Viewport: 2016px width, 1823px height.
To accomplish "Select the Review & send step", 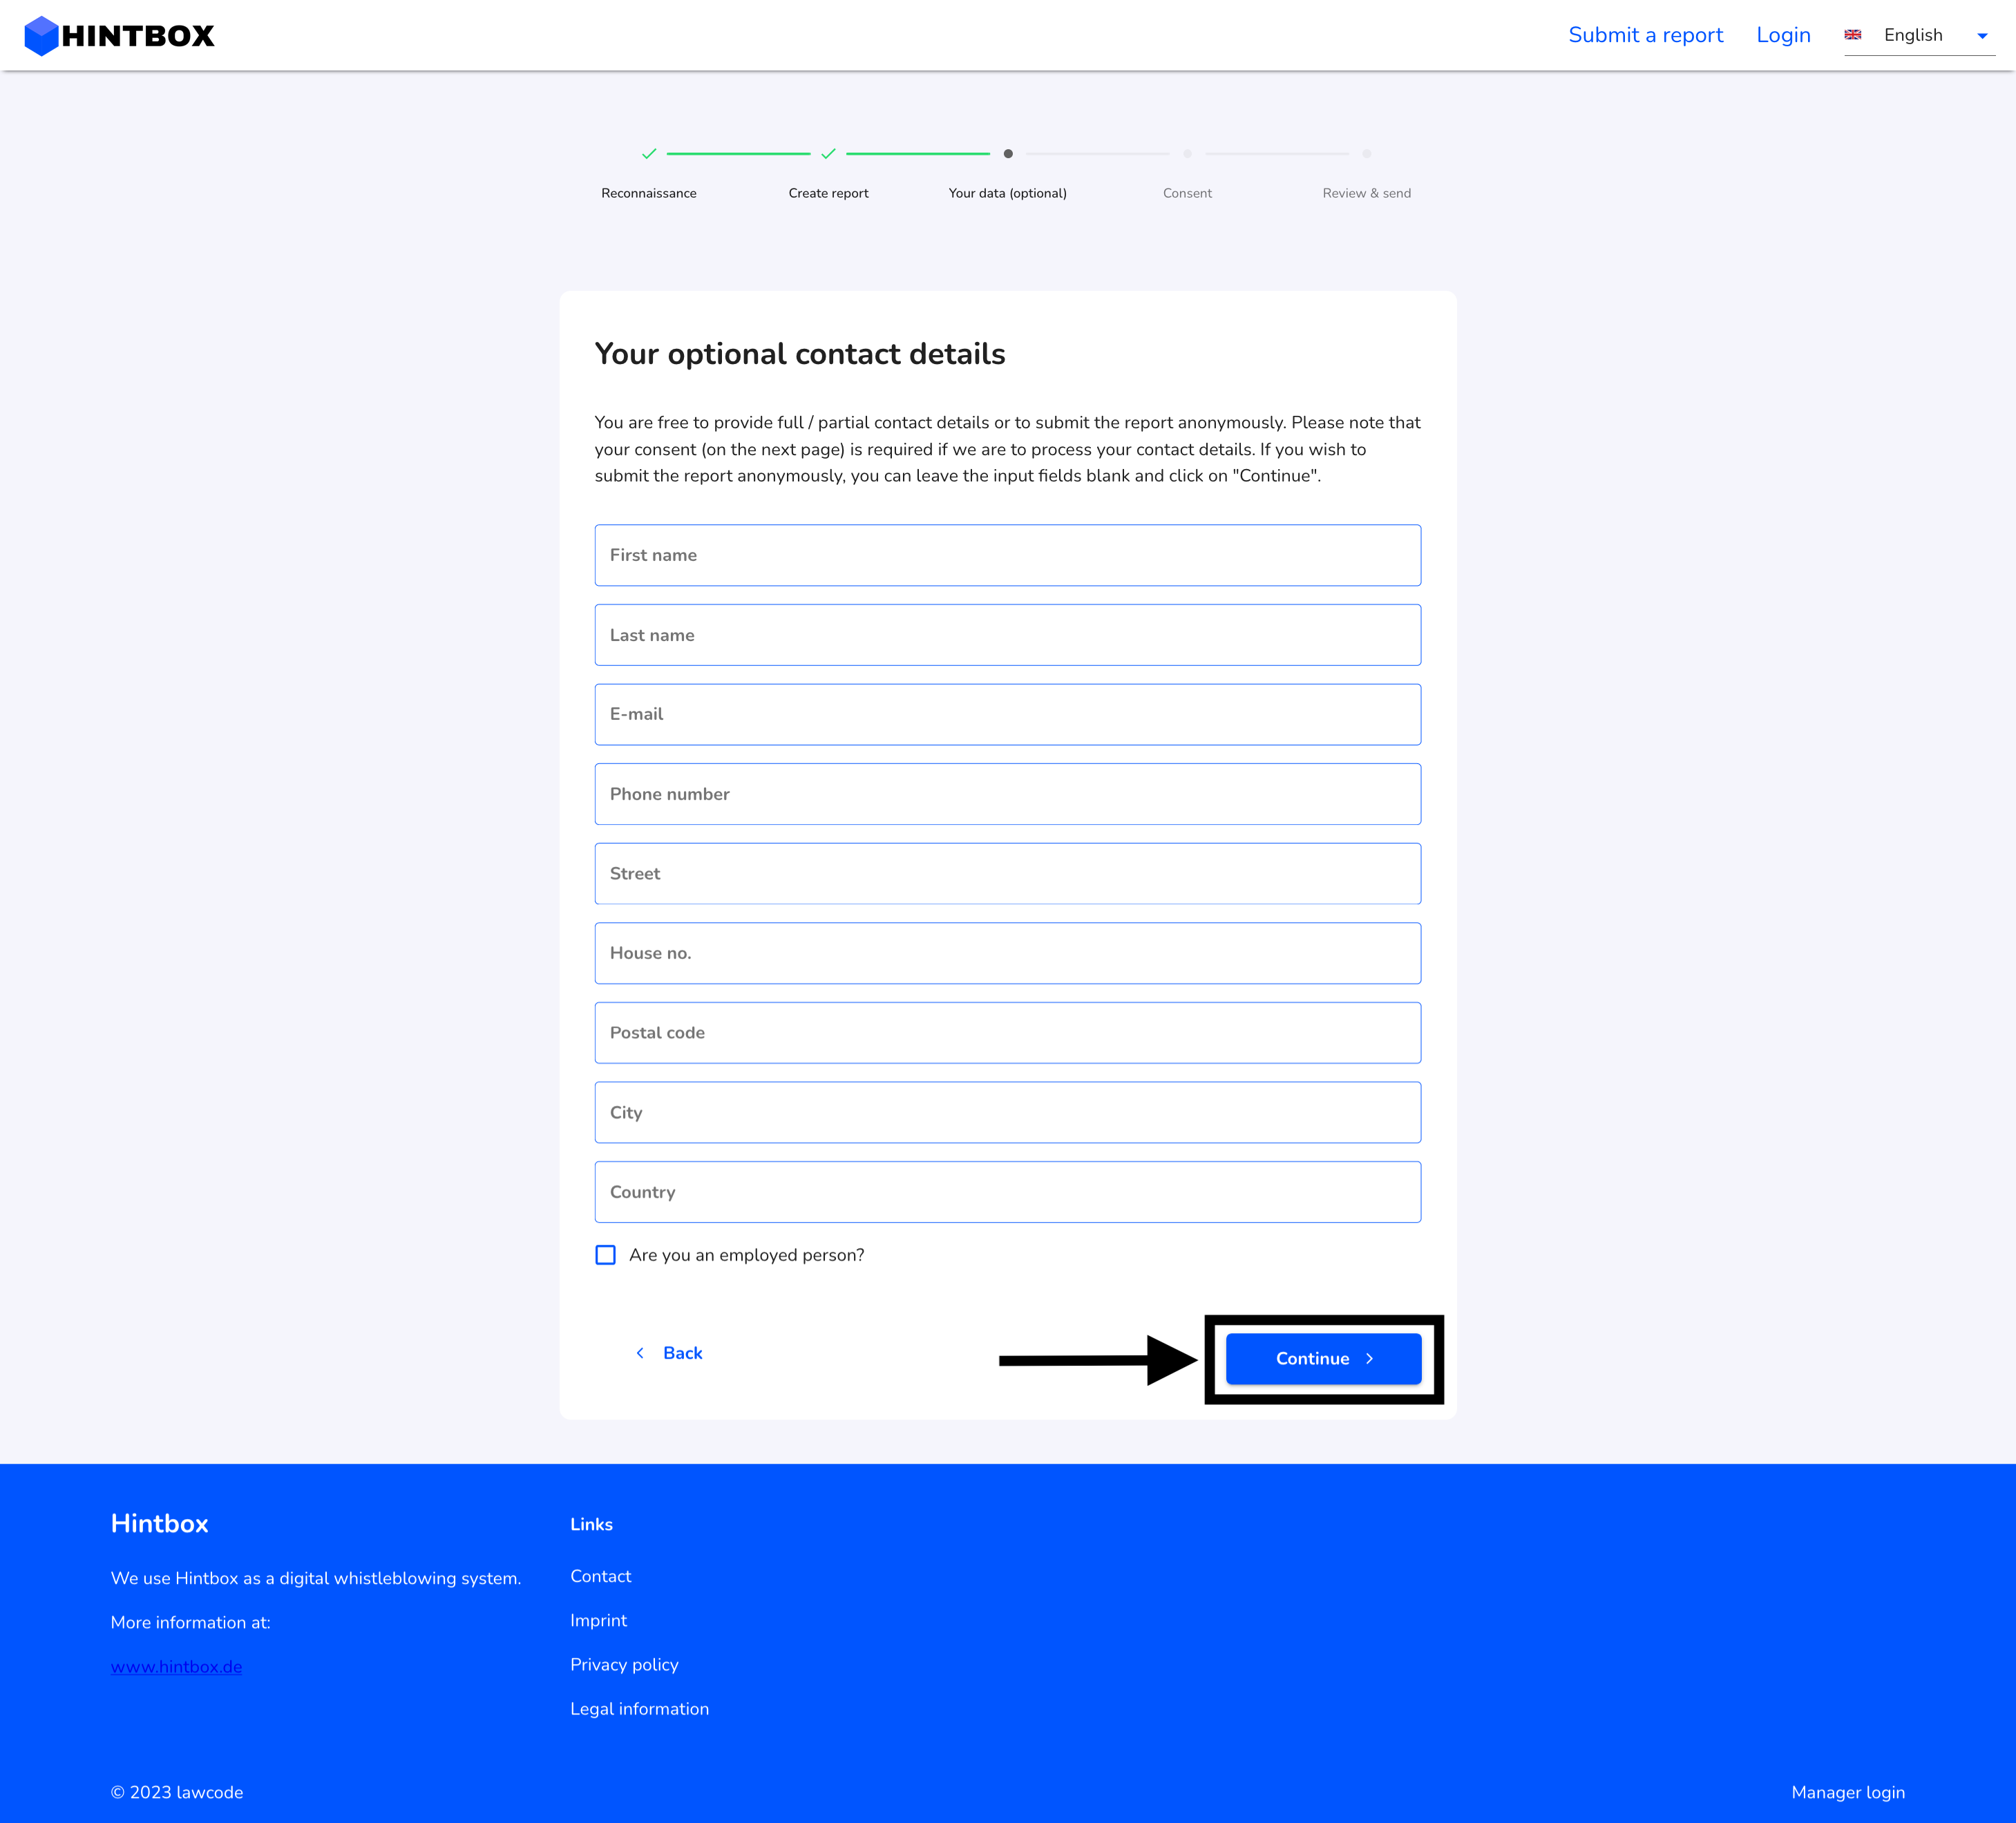I will [x=1366, y=193].
